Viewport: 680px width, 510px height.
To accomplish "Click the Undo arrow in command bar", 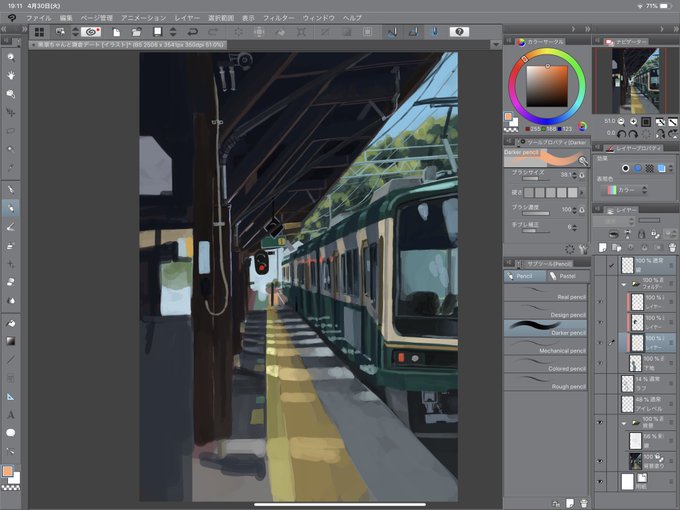I will [193, 32].
